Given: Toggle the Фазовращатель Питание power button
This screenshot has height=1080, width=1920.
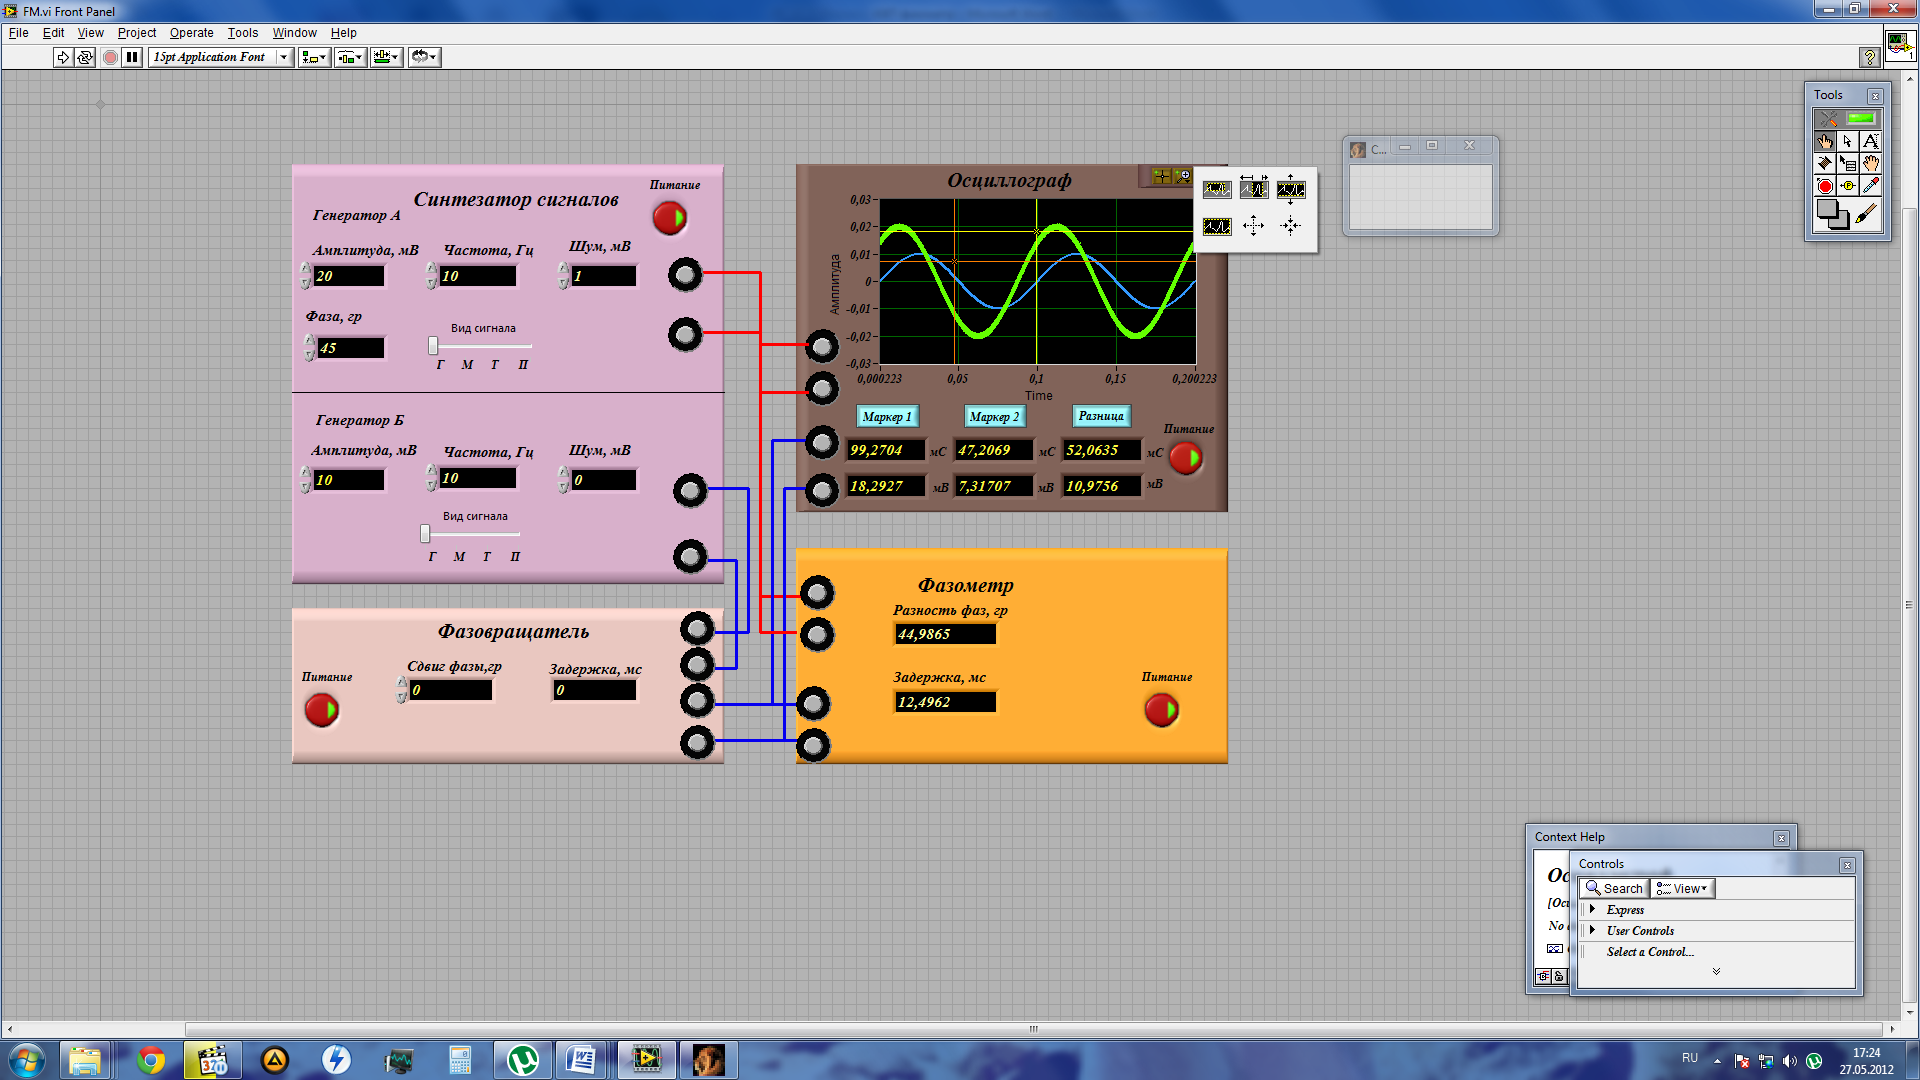Looking at the screenshot, I should [x=322, y=710].
